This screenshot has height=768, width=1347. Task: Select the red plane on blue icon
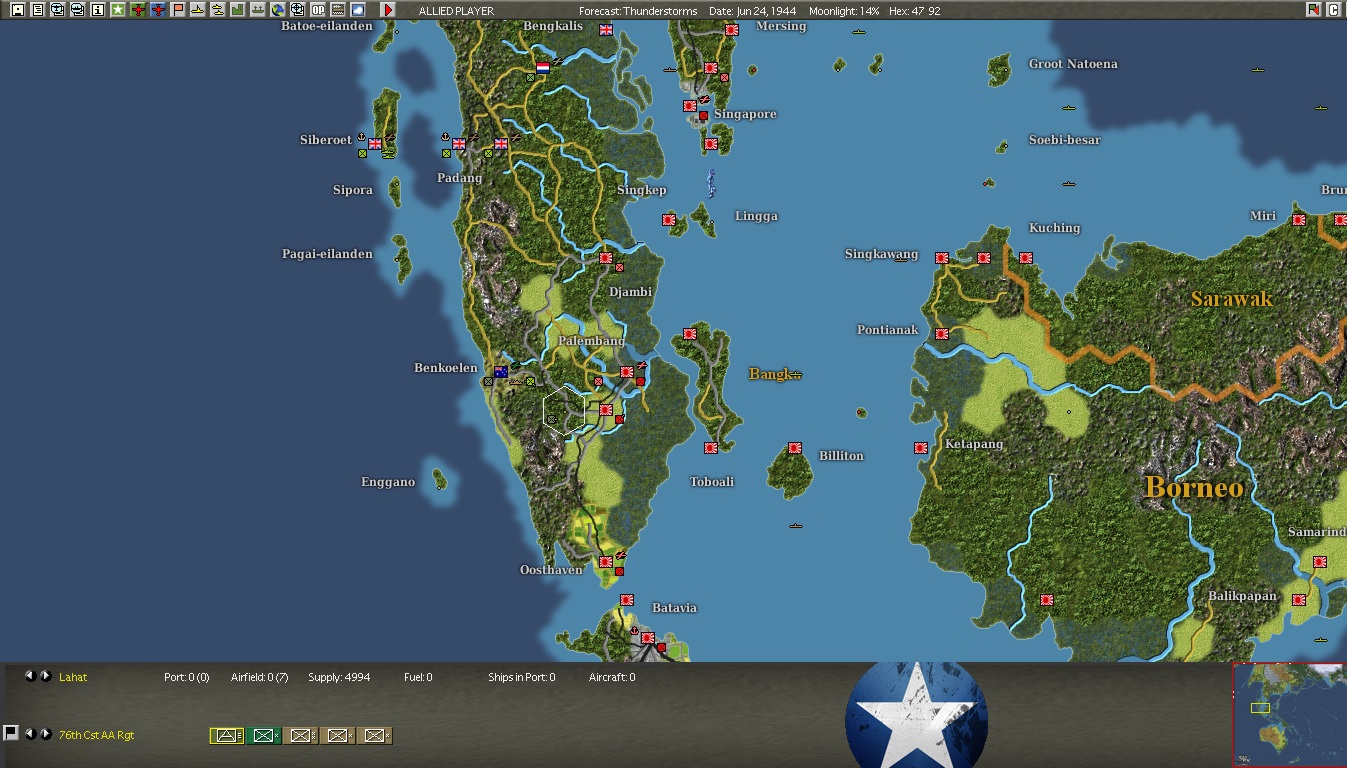click(158, 10)
